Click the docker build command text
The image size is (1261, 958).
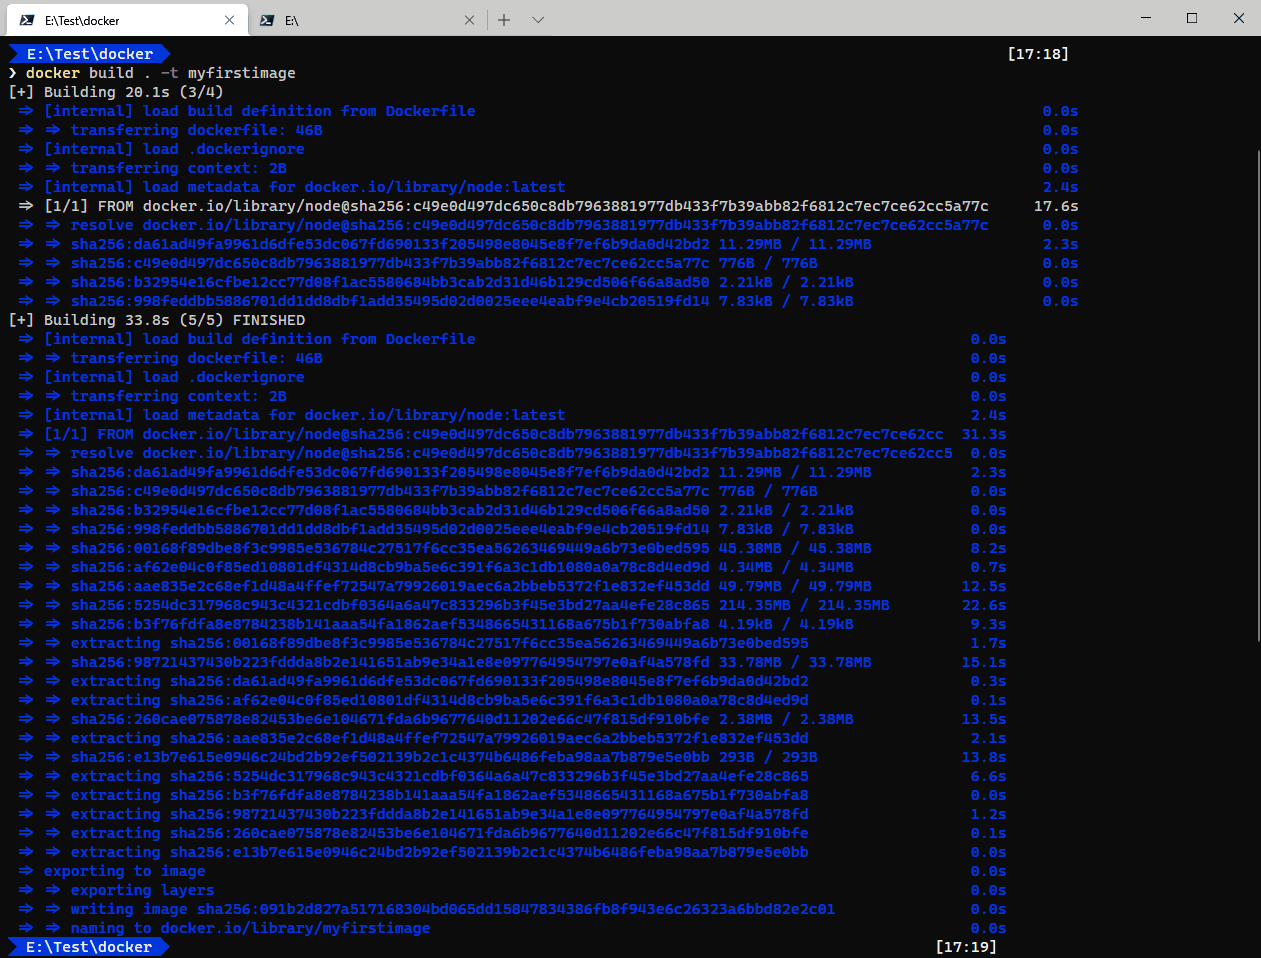pyautogui.click(x=160, y=73)
